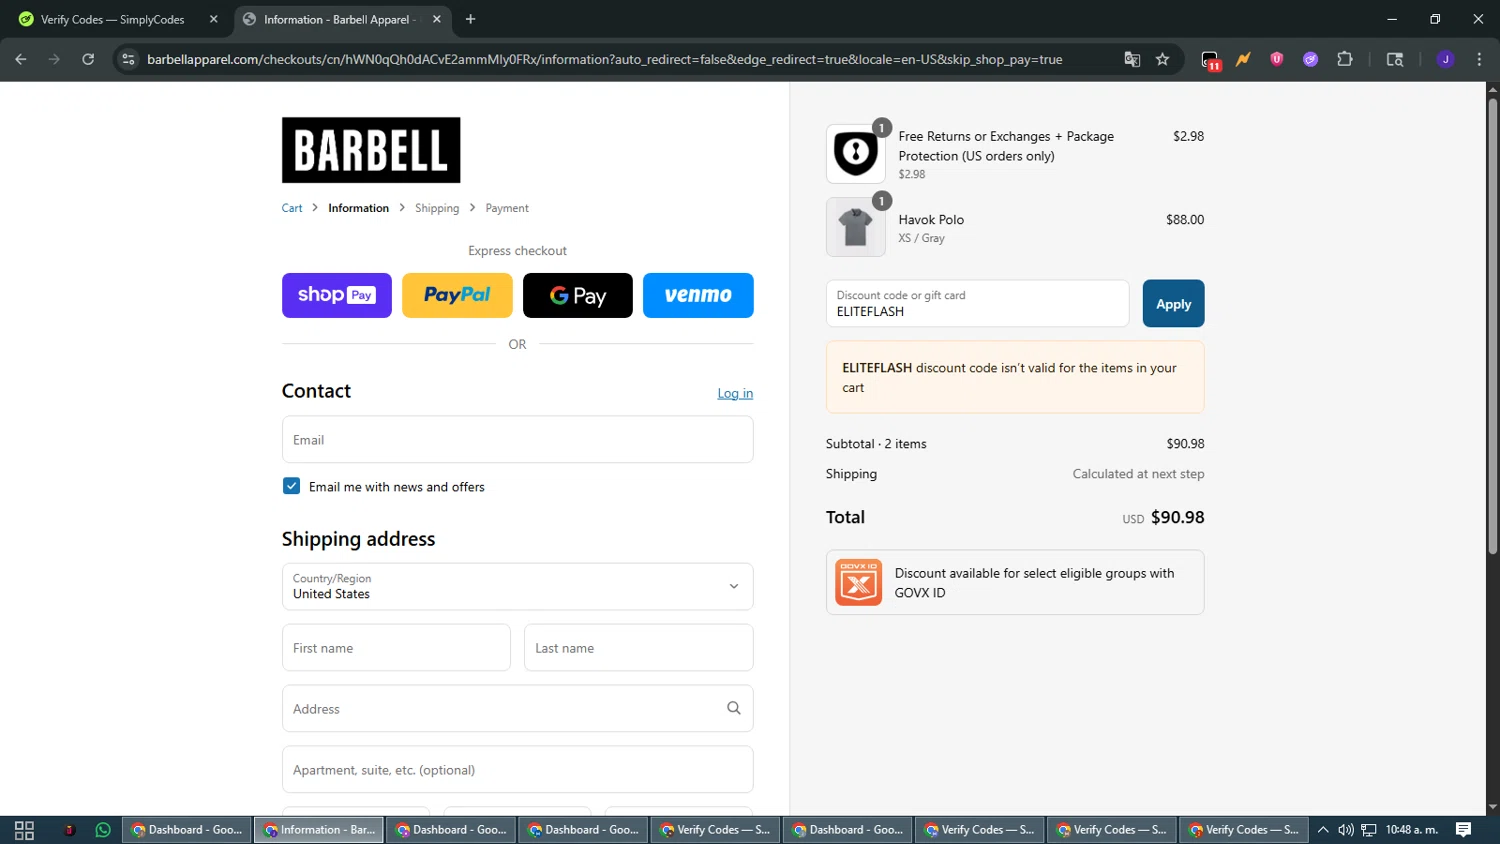Screen dimensions: 1500x844
Task: Click the network icon in system tray
Action: coord(1369,830)
